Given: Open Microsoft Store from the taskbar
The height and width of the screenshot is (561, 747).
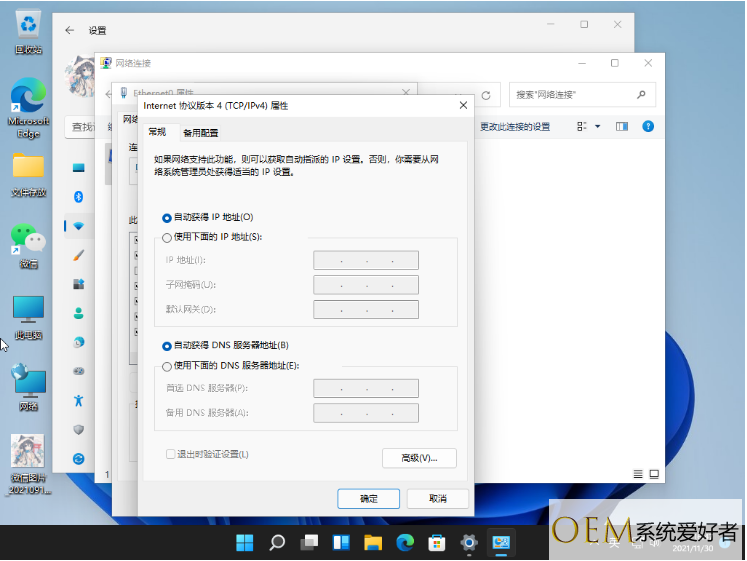Looking at the screenshot, I should [x=436, y=543].
